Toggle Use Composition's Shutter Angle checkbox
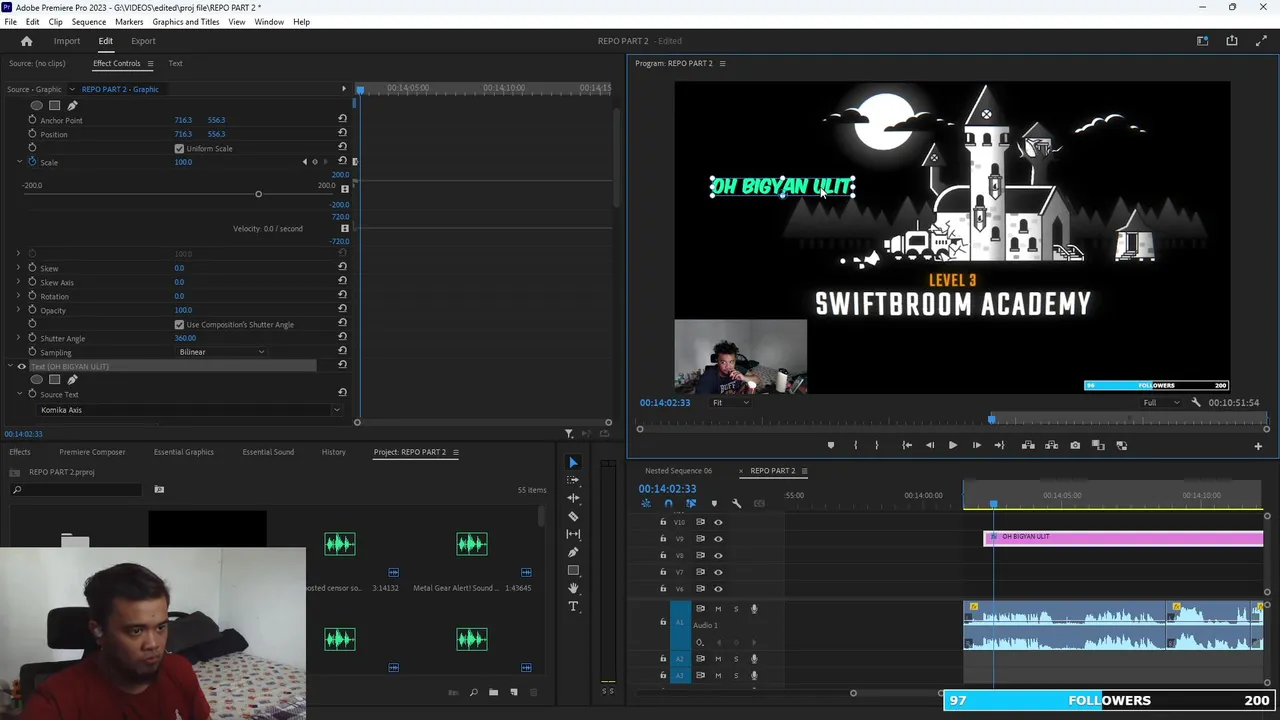 click(179, 324)
